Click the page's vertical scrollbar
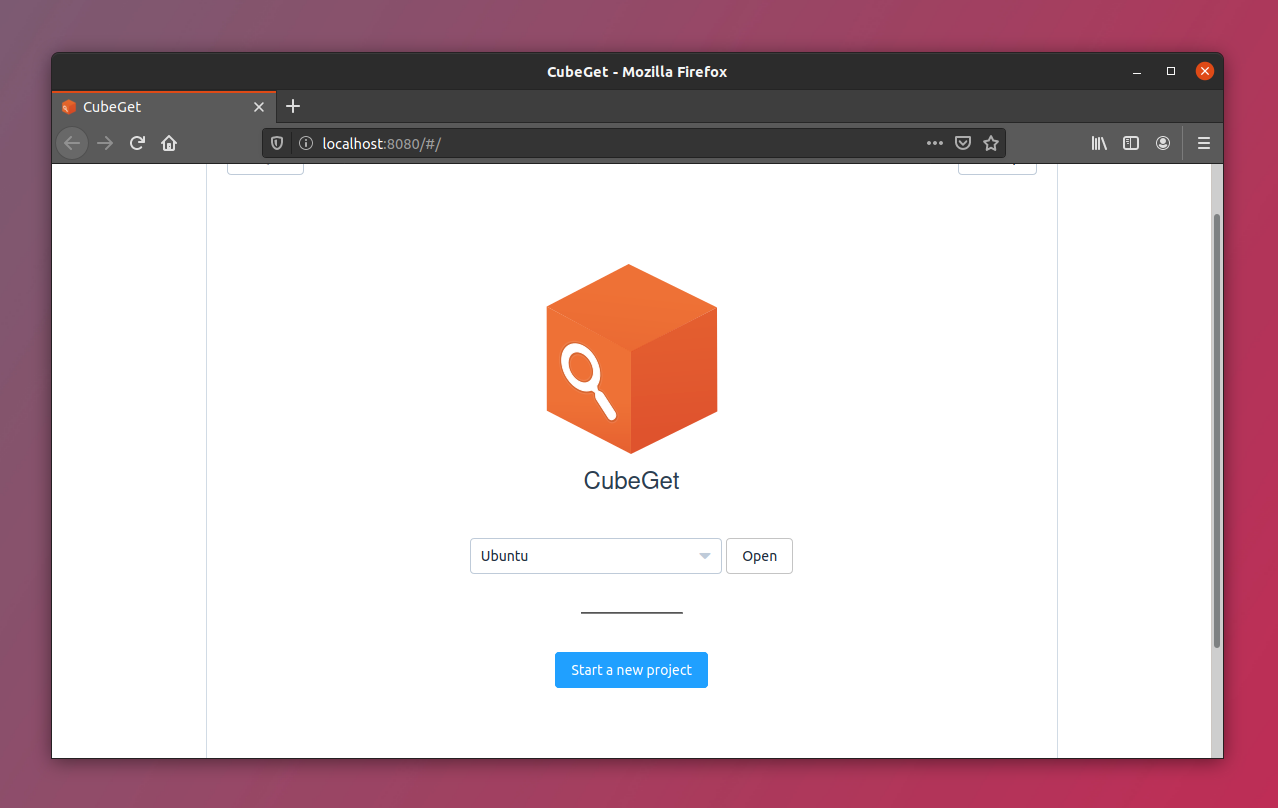The image size is (1278, 808). pos(1216,430)
